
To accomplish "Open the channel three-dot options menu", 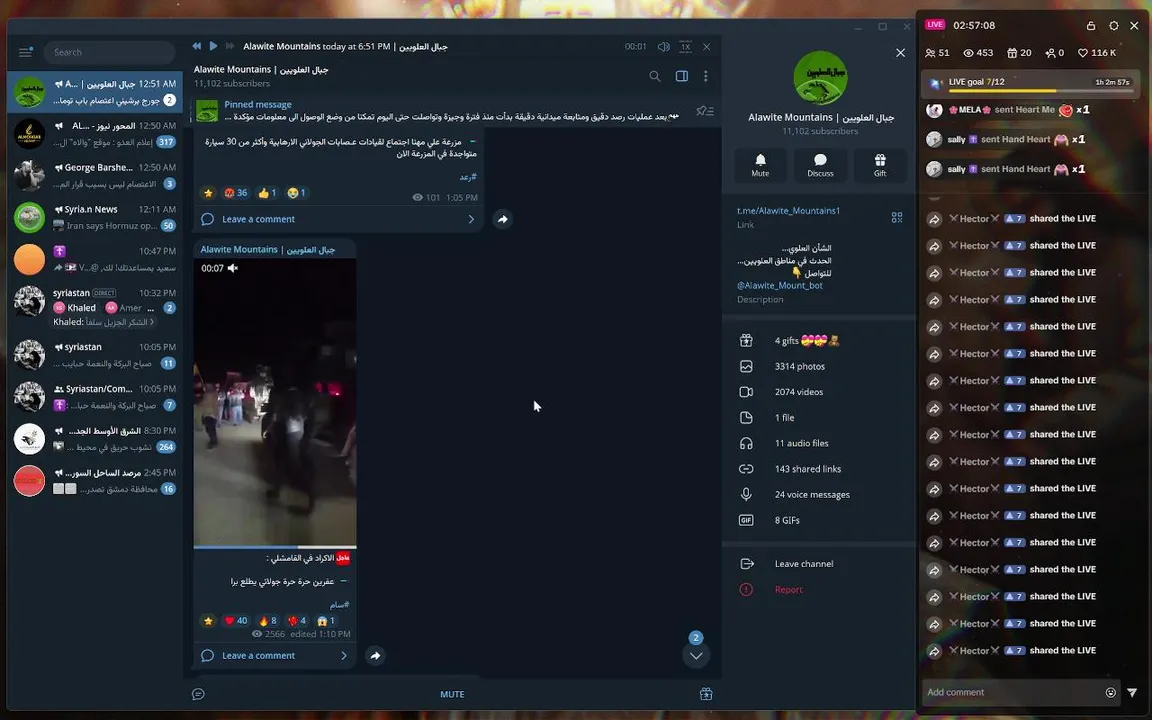I will click(x=706, y=76).
